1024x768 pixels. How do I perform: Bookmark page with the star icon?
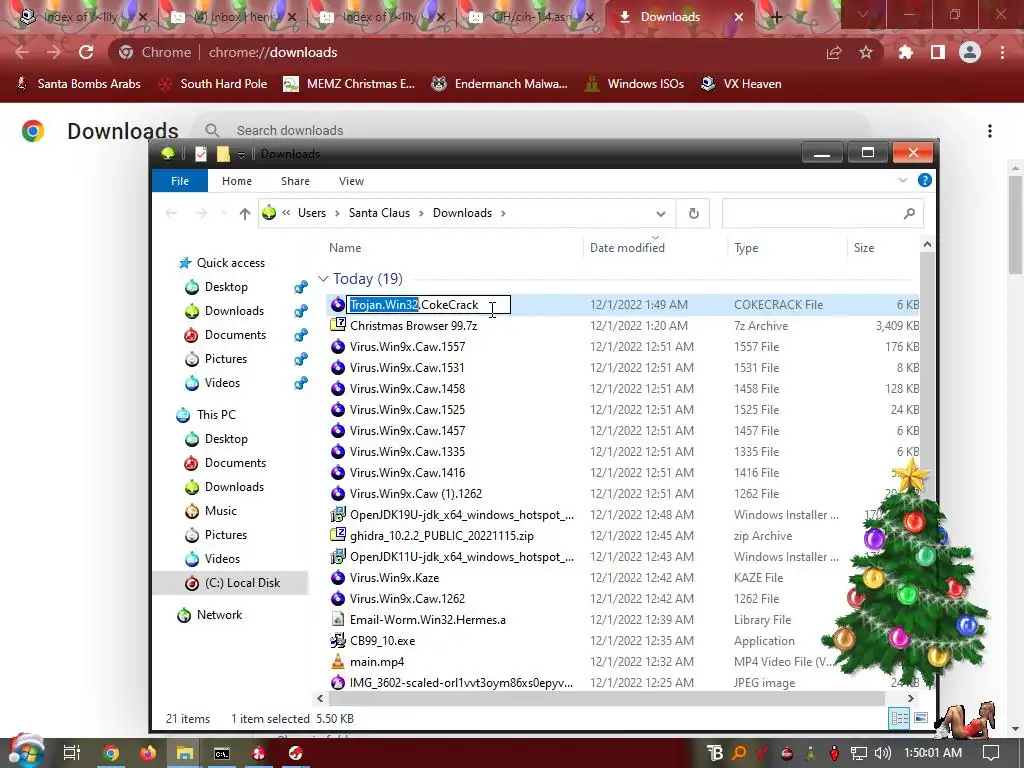(866, 52)
